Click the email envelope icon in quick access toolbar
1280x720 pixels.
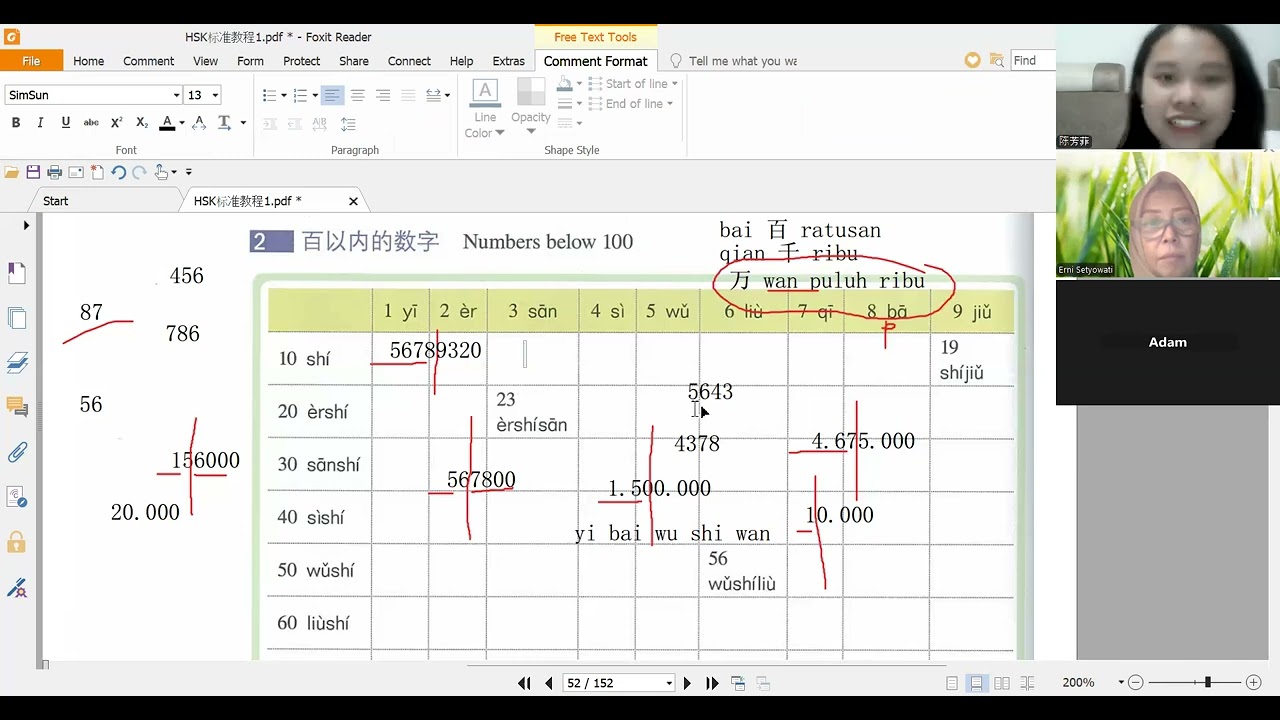point(76,172)
